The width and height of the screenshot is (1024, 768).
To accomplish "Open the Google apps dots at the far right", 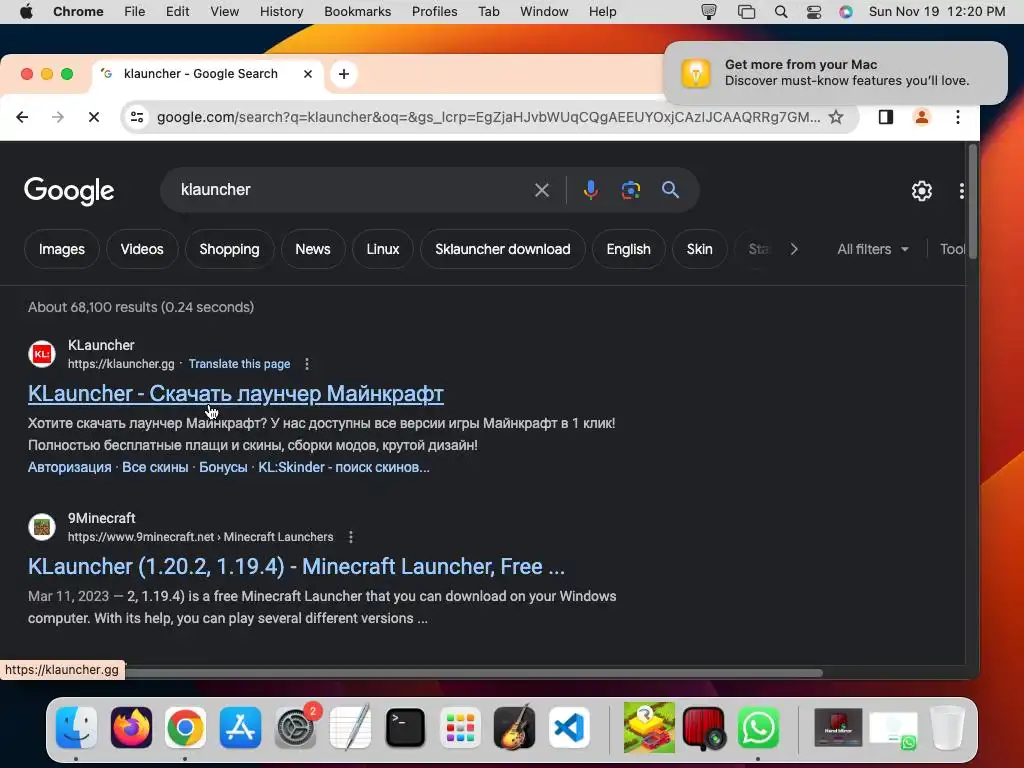I will [x=961, y=191].
